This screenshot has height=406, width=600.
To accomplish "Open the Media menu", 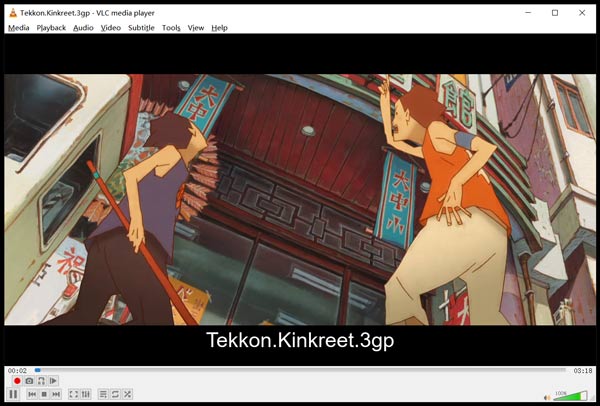I will (x=19, y=28).
